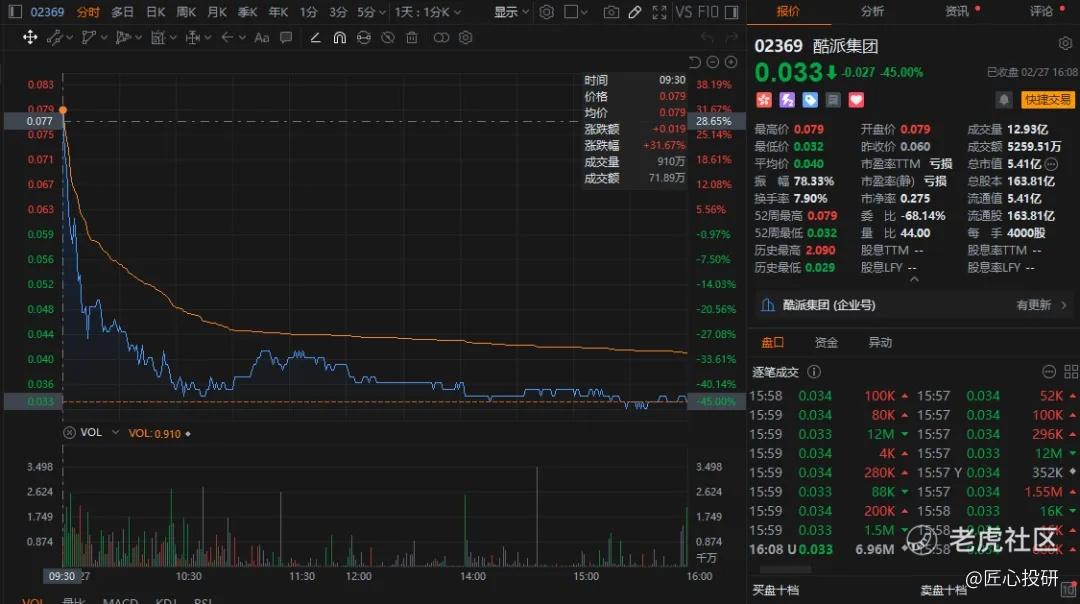This screenshot has height=604, width=1080.
Task: Click horizontal scrollbar under trade list
Action: (785, 570)
